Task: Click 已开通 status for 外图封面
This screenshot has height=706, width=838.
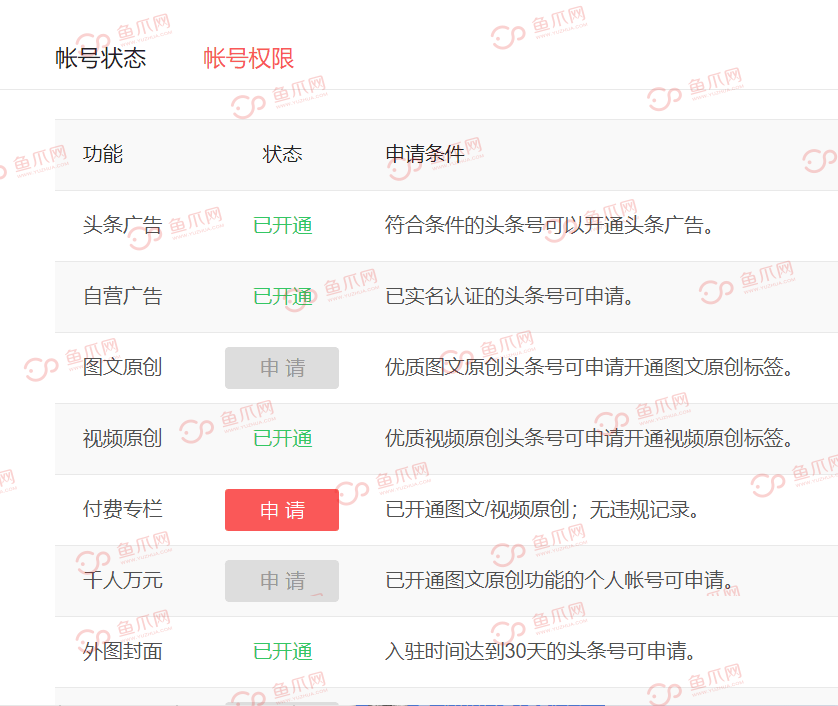Action: (x=283, y=651)
